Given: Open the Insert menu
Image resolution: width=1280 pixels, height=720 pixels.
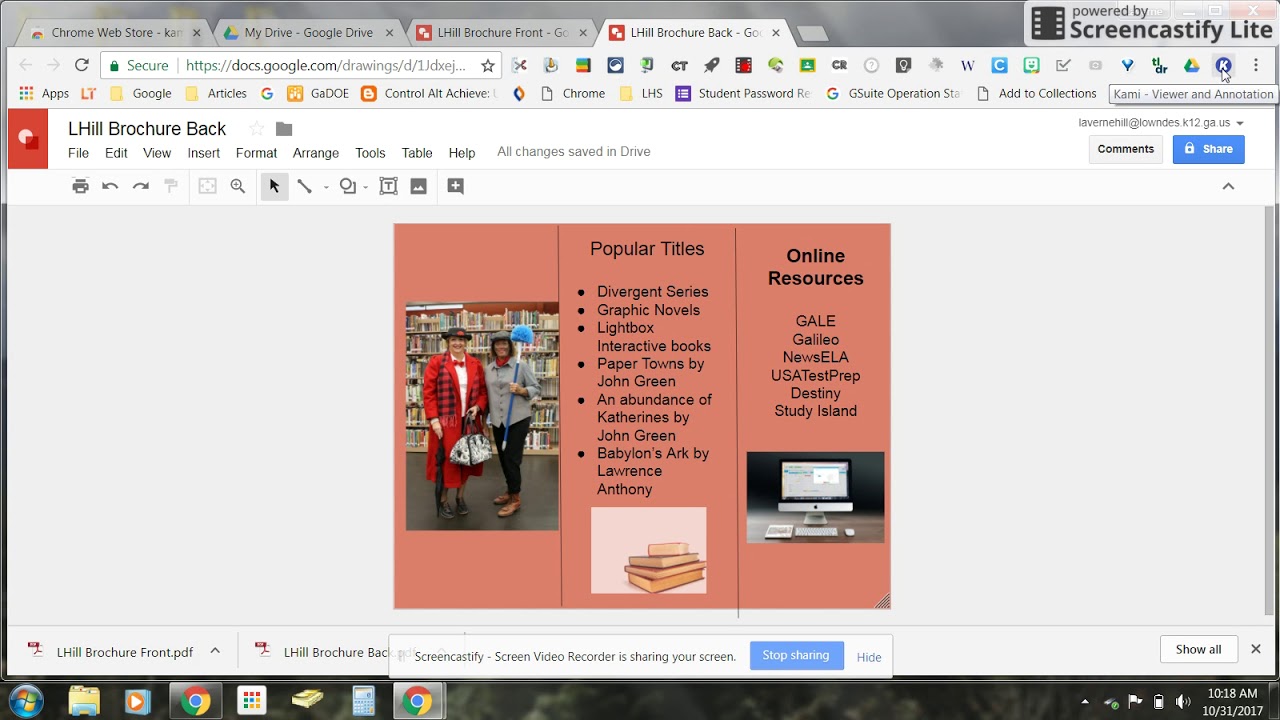Looking at the screenshot, I should coord(204,153).
